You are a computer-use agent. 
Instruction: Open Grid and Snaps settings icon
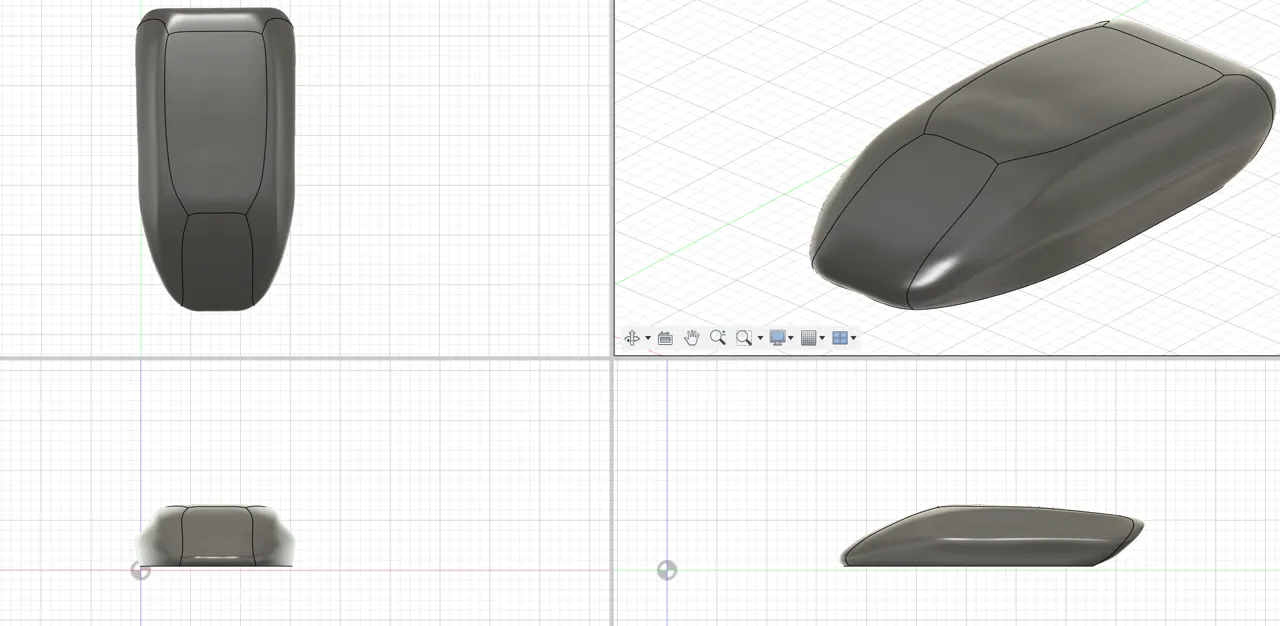(809, 338)
